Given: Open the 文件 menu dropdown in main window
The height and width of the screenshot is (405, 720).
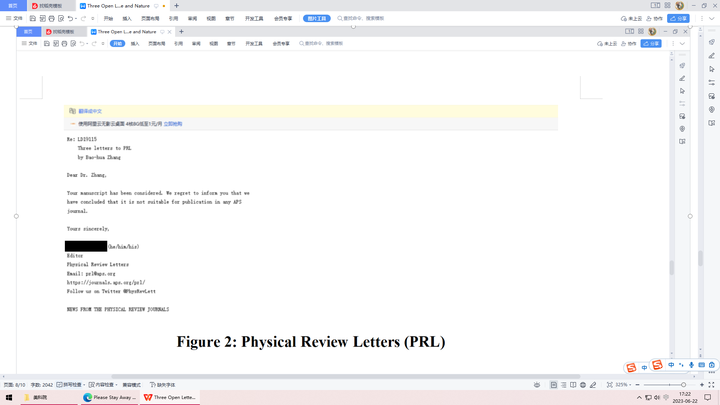Looking at the screenshot, I should [14, 18].
